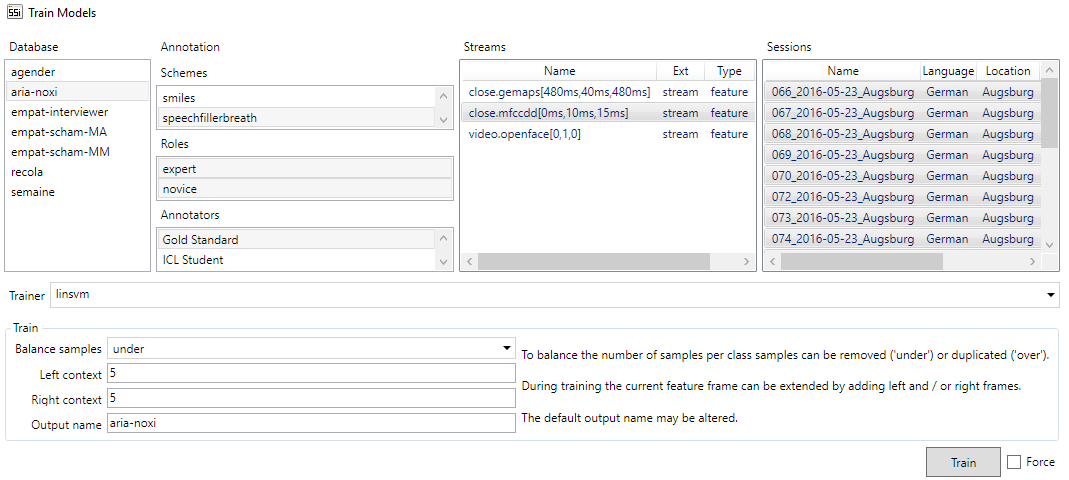The height and width of the screenshot is (480, 1069).
Task: Click the Train button
Action: point(962,462)
